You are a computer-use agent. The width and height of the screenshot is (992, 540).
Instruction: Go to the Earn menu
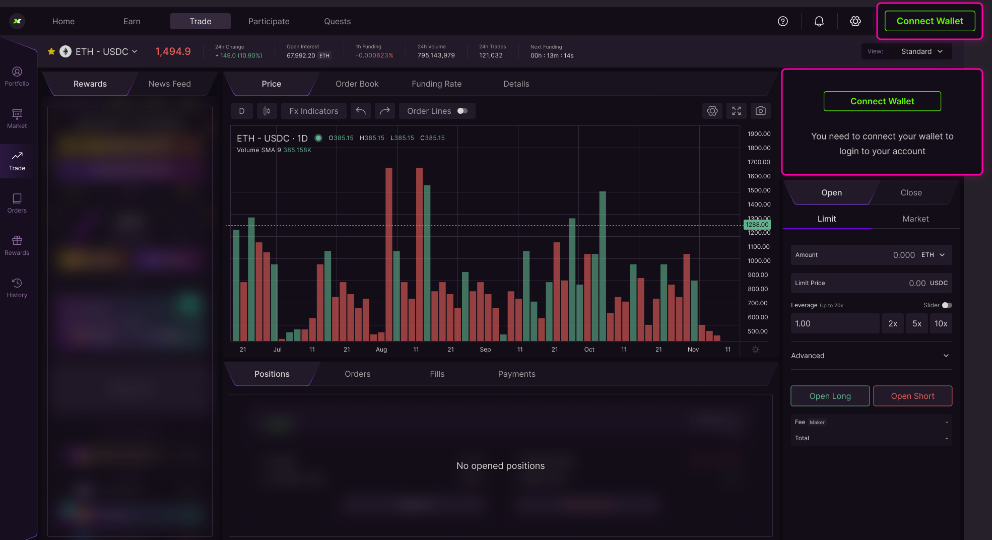(132, 21)
